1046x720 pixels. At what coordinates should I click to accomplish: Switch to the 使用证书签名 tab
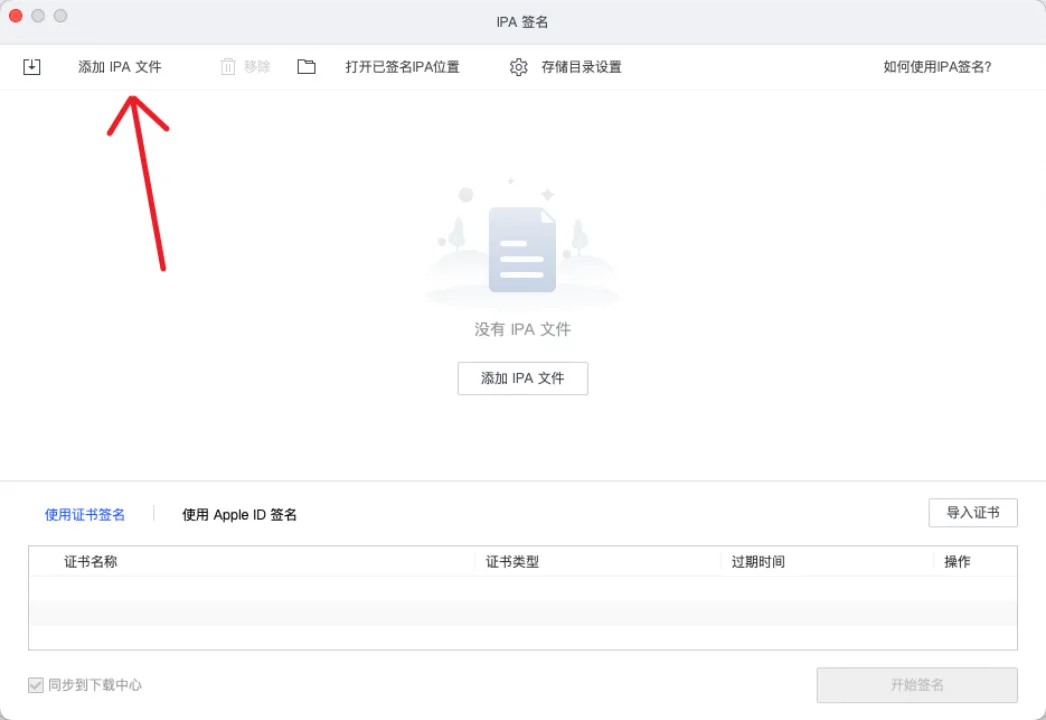(85, 514)
